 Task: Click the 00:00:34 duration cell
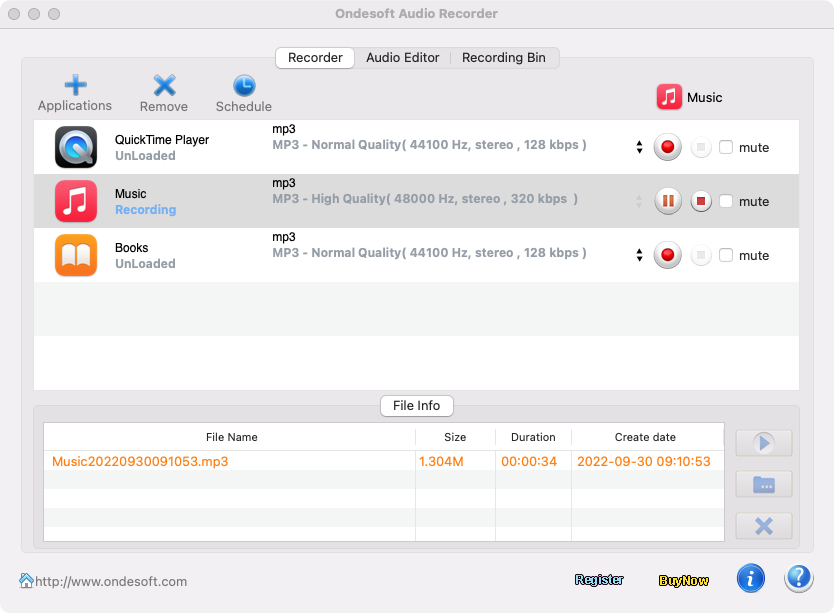[529, 461]
